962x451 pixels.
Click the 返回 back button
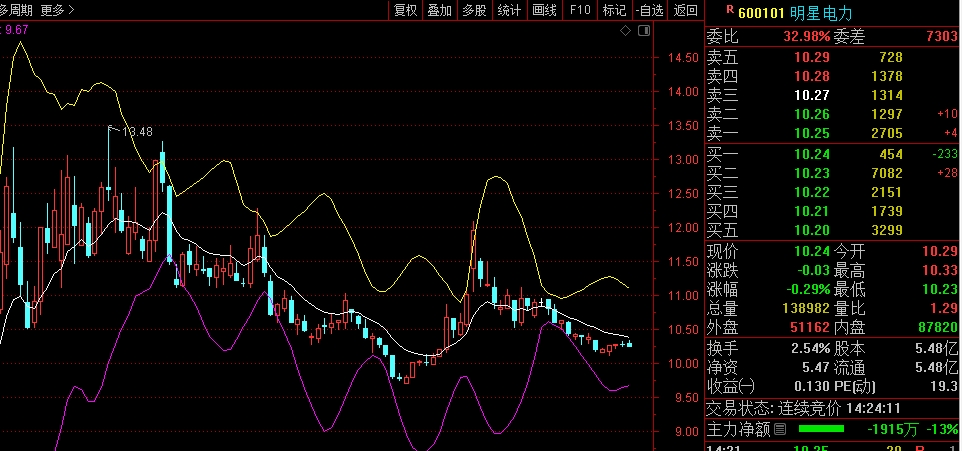tap(685, 10)
